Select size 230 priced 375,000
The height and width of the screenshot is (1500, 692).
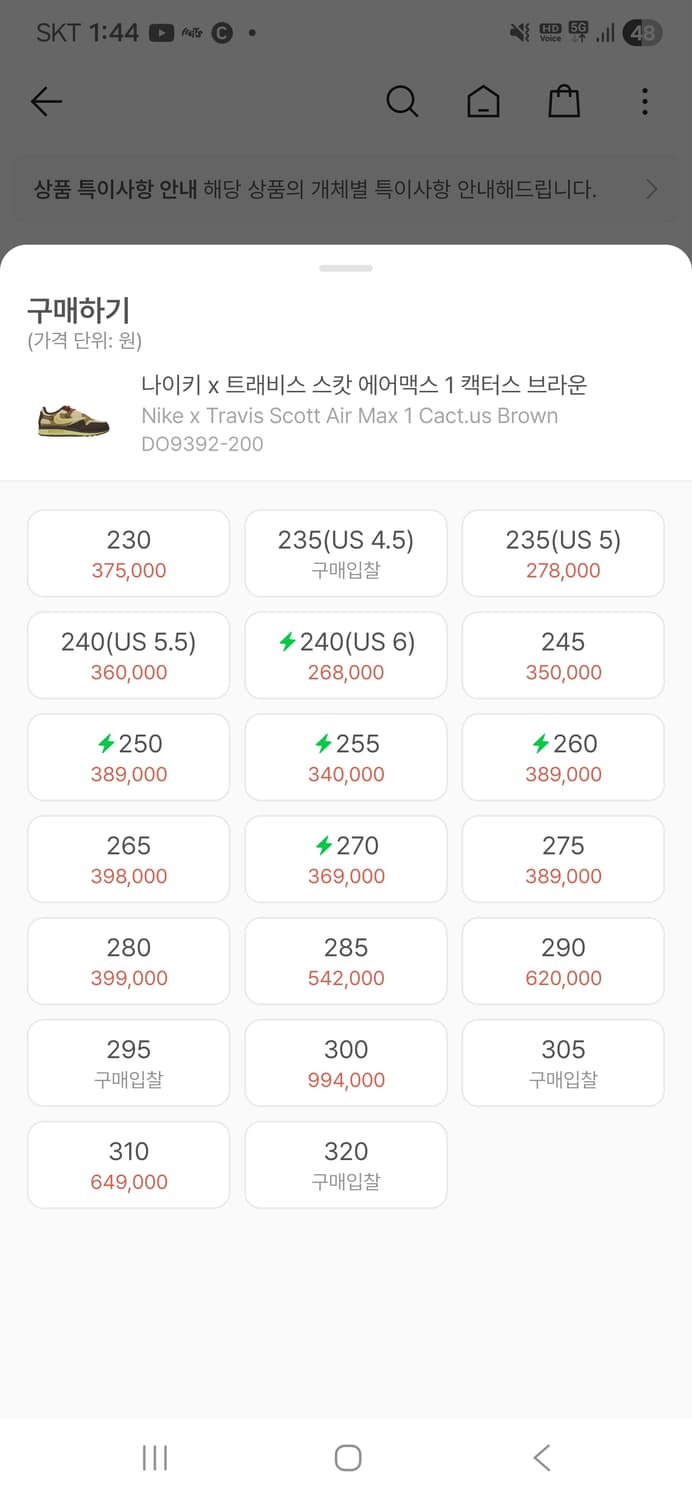[x=129, y=554]
